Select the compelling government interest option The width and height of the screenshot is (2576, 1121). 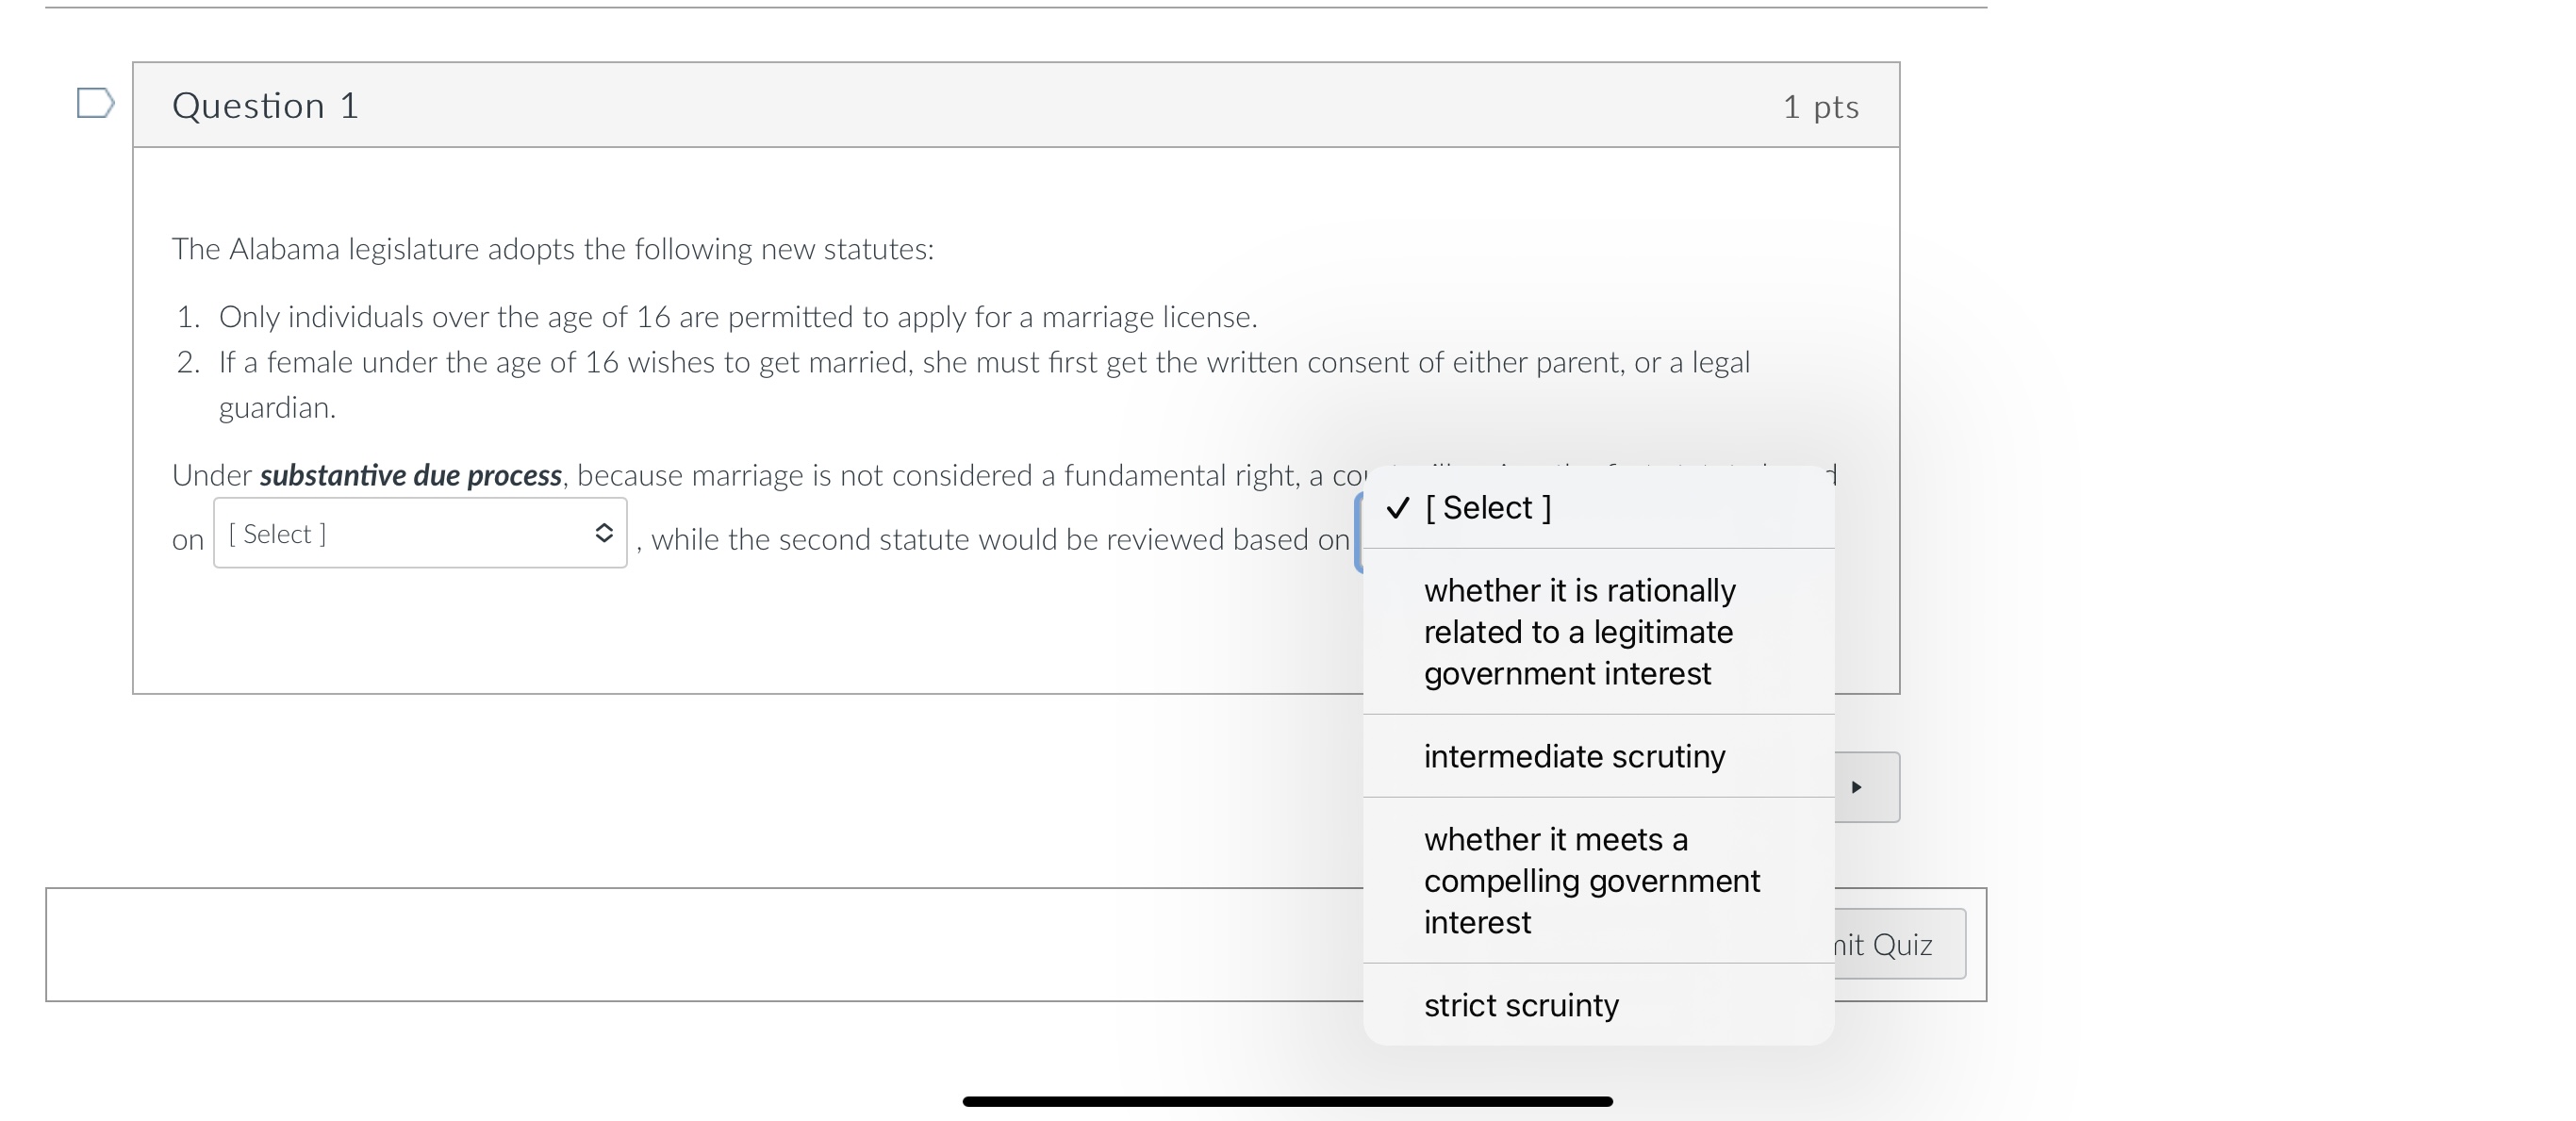click(1591, 881)
